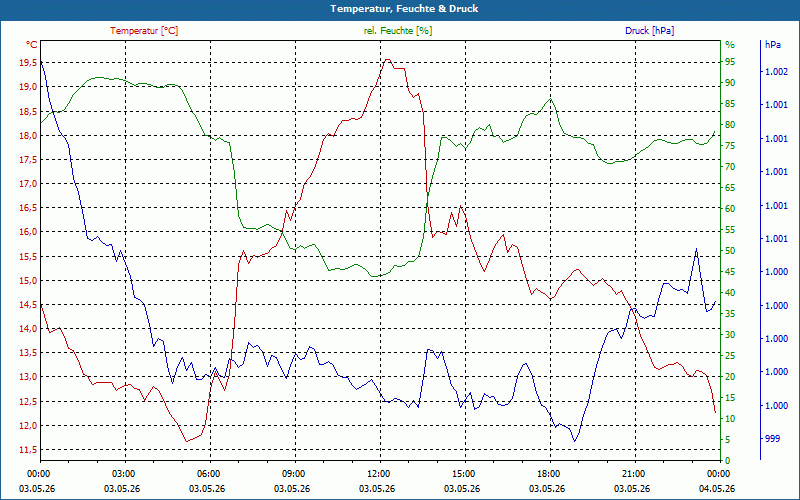Click temperature axis value 17,0
Viewport: 800px width, 500px height.
click(x=28, y=184)
